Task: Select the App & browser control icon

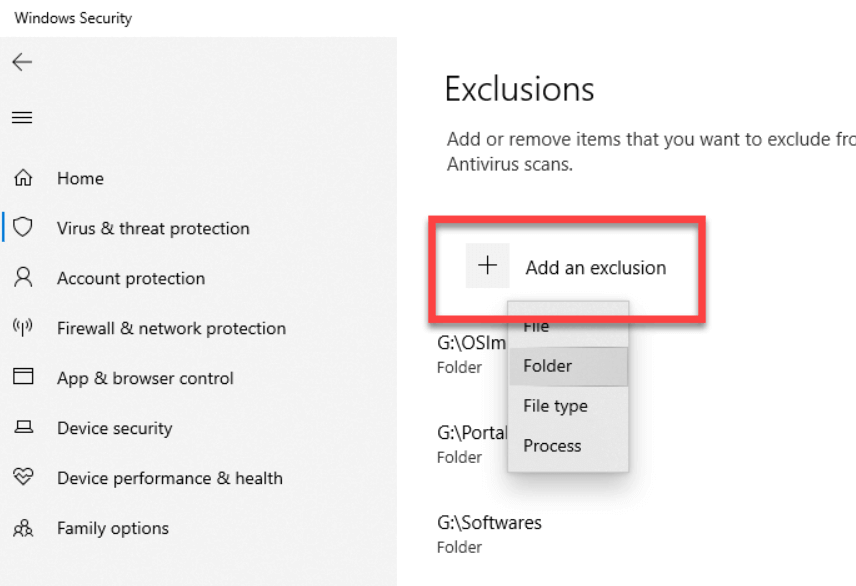Action: point(21,378)
